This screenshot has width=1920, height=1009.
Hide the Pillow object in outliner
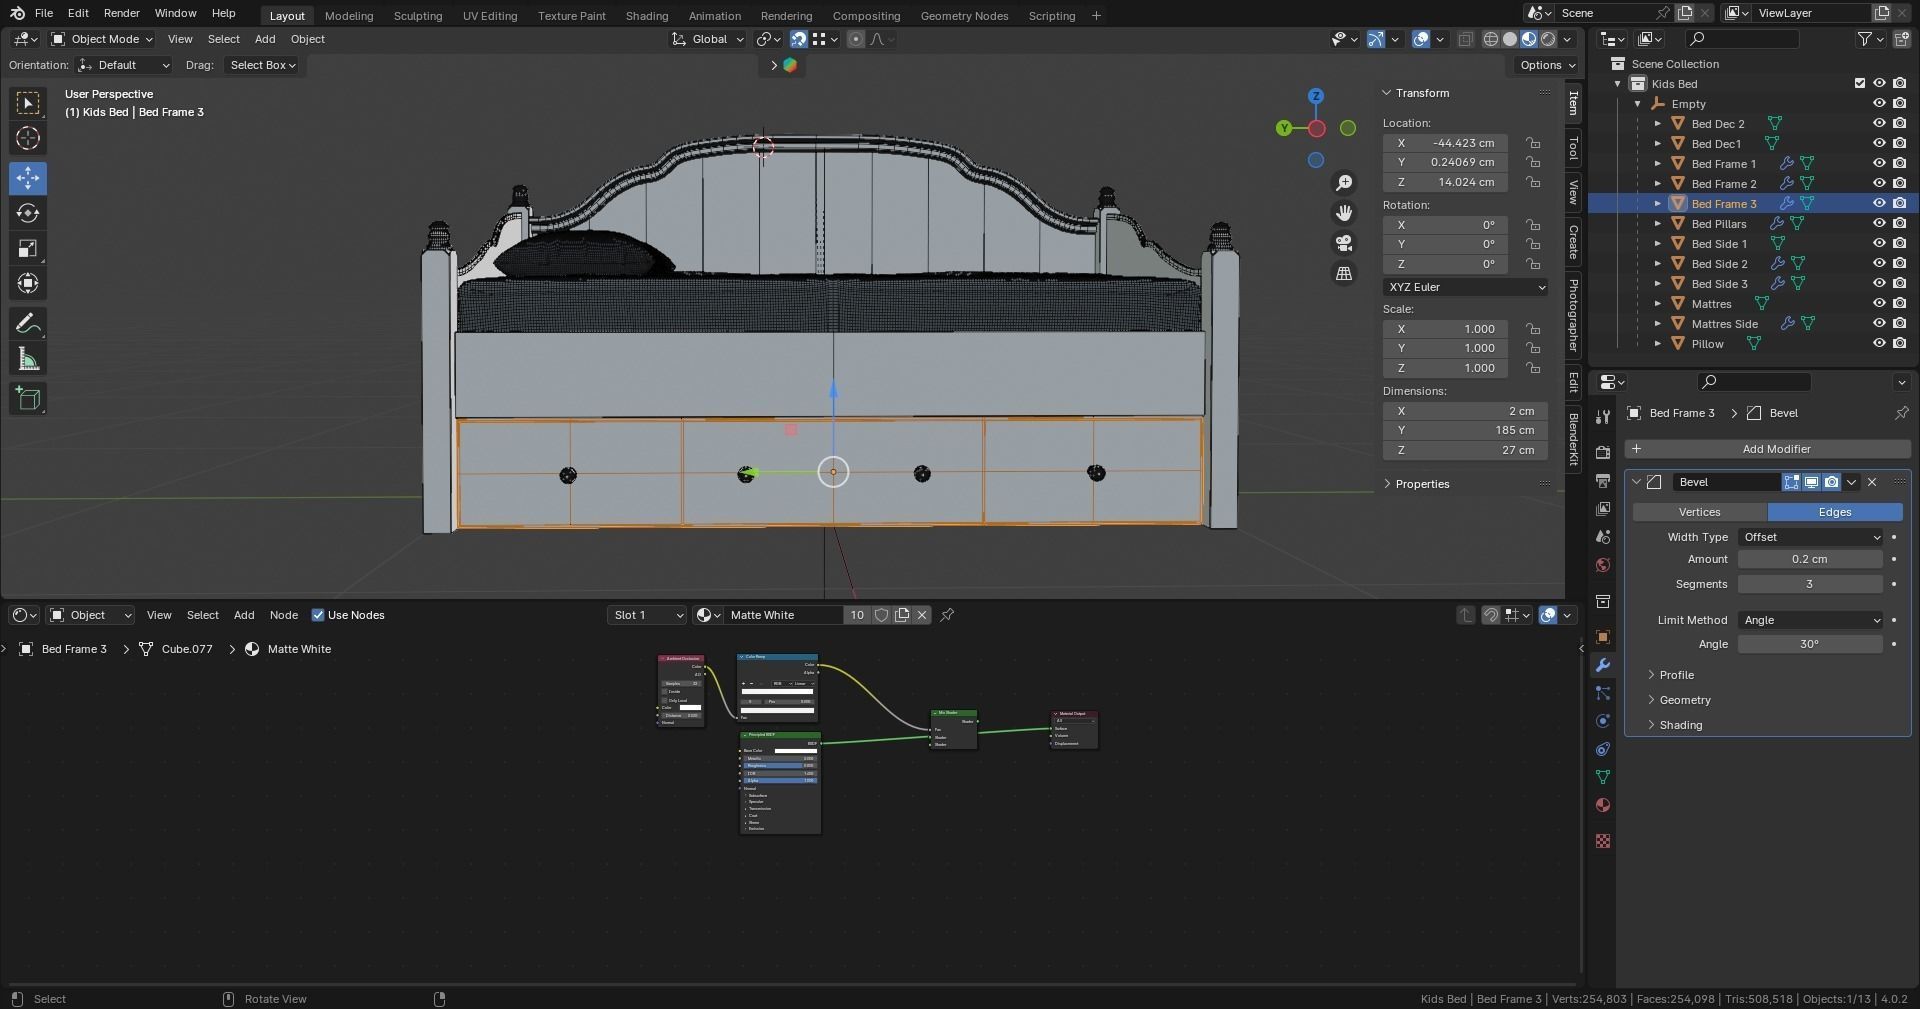[1879, 343]
